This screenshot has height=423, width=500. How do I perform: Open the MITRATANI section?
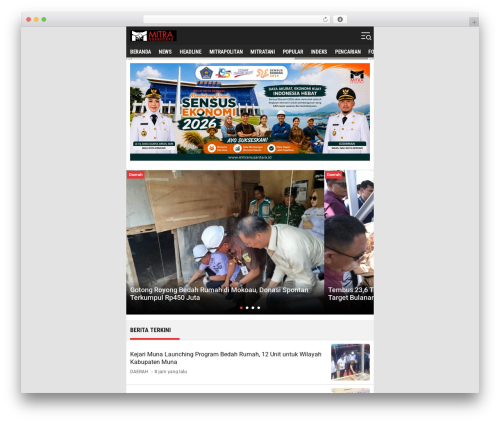click(x=263, y=52)
